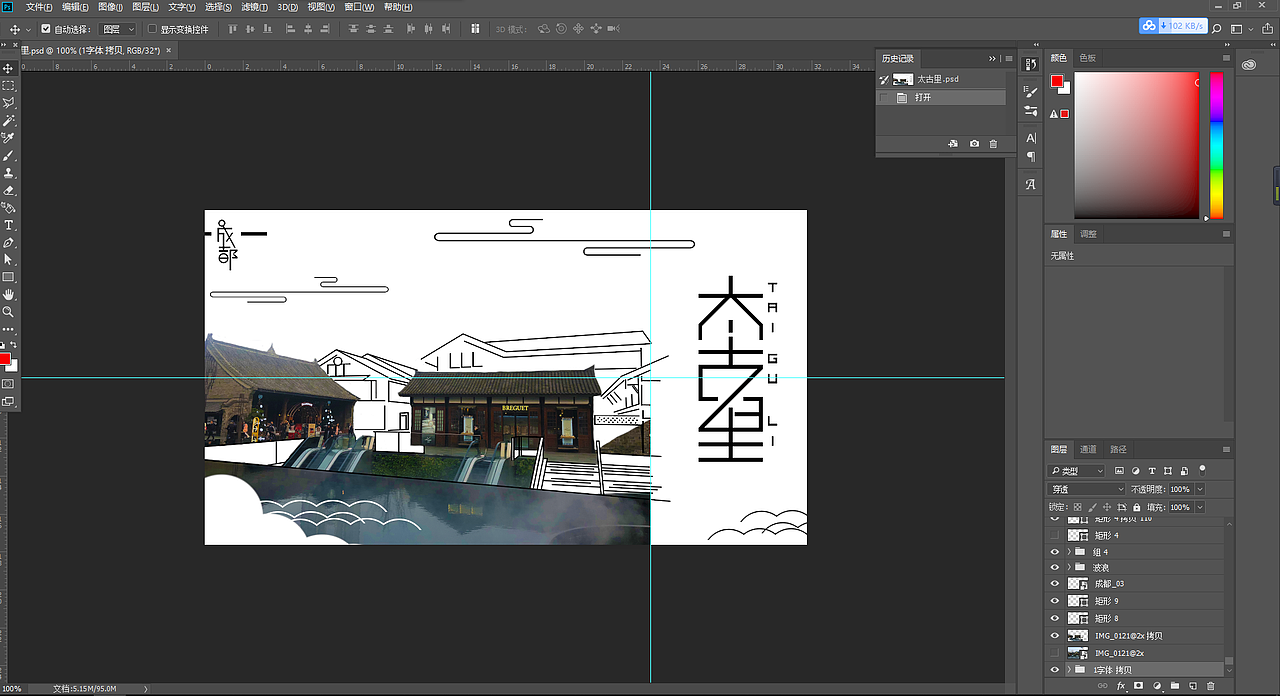Pick a color in the red color field
This screenshot has width=1280, height=696.
tap(1137, 145)
